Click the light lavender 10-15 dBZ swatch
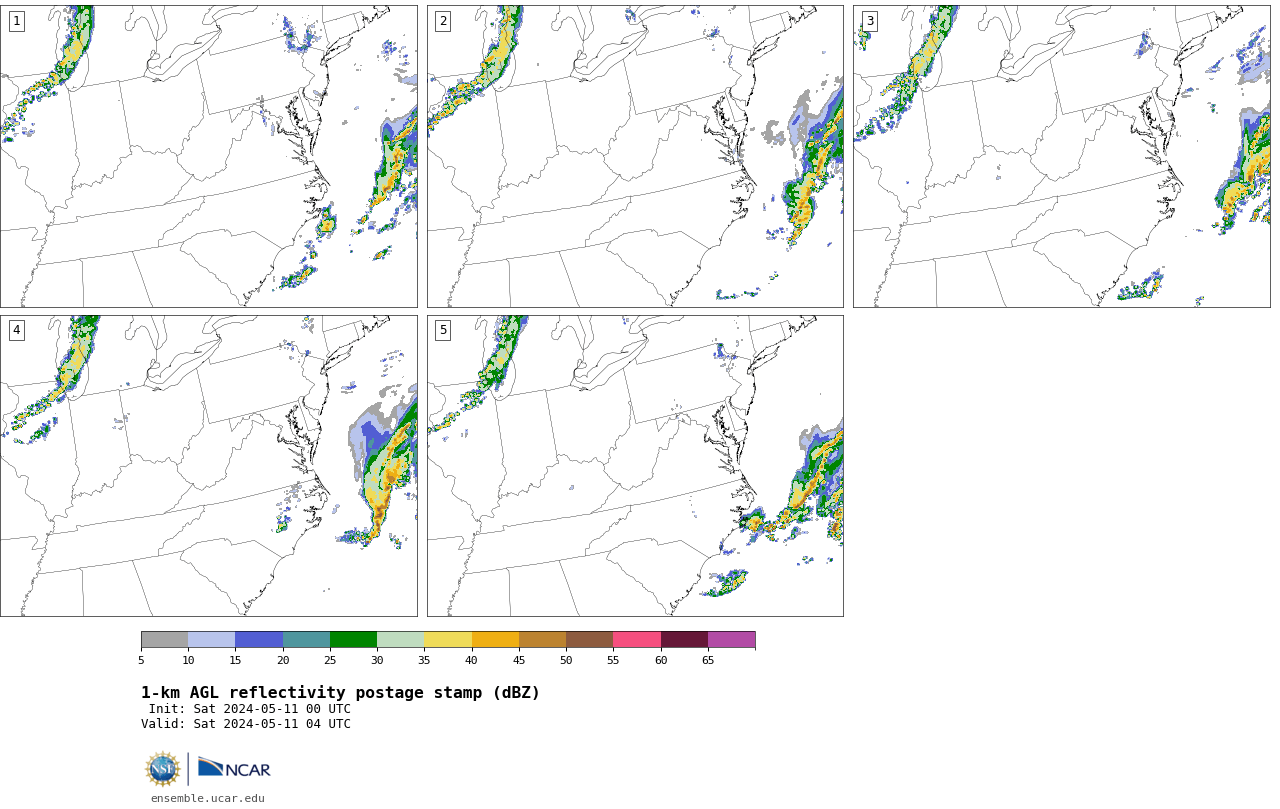The height and width of the screenshot is (809, 1280). [x=212, y=640]
